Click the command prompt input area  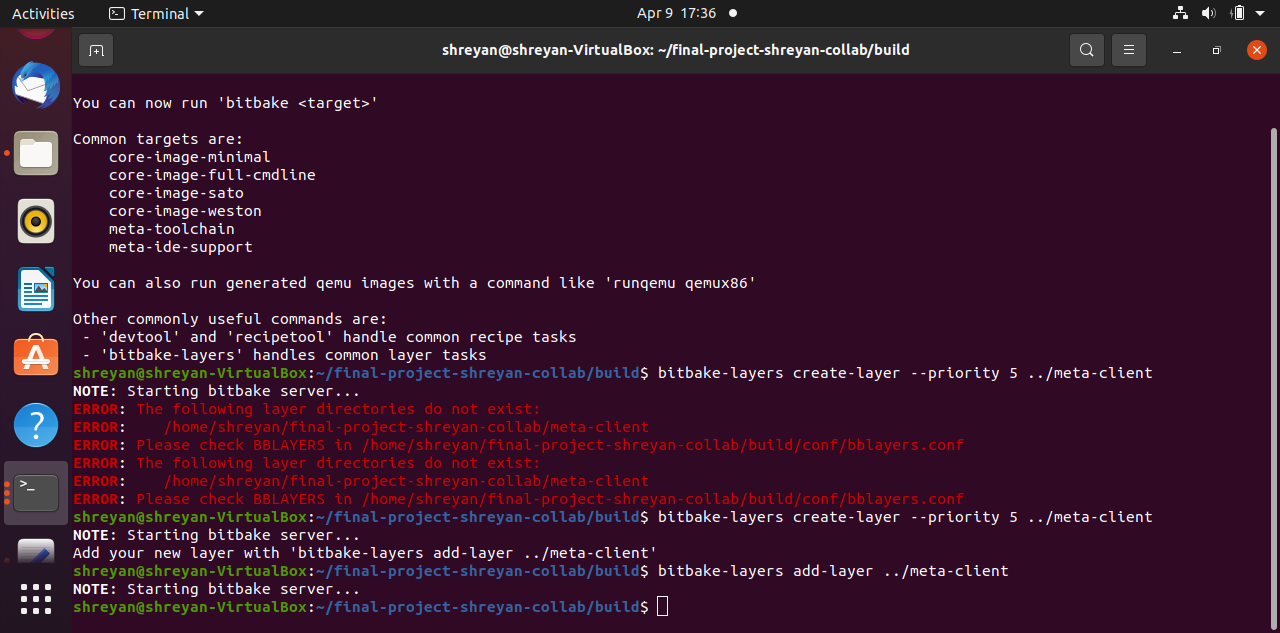click(662, 606)
